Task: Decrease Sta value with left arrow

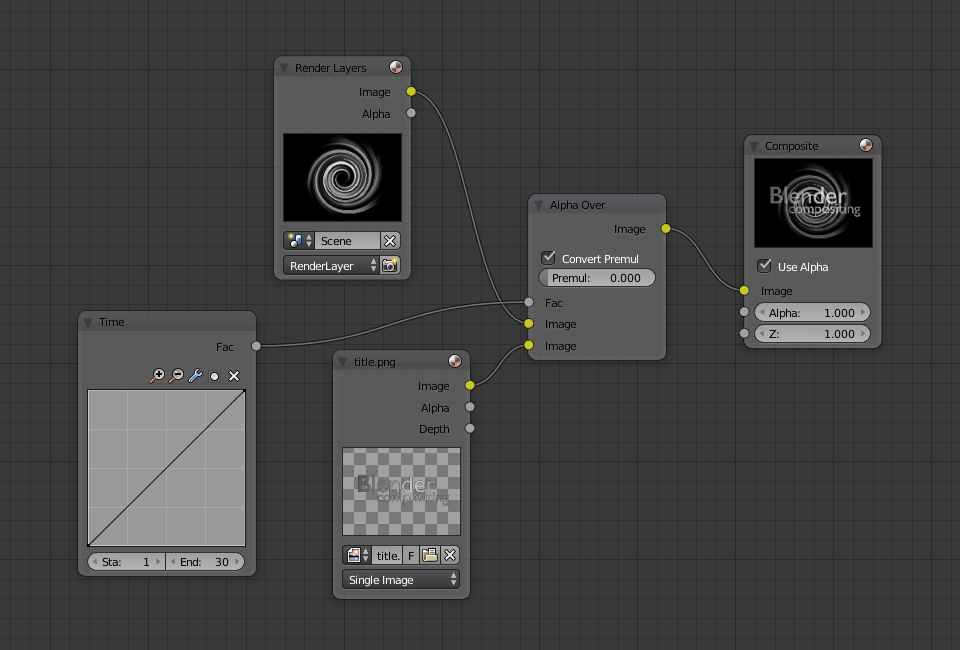Action: pos(94,562)
